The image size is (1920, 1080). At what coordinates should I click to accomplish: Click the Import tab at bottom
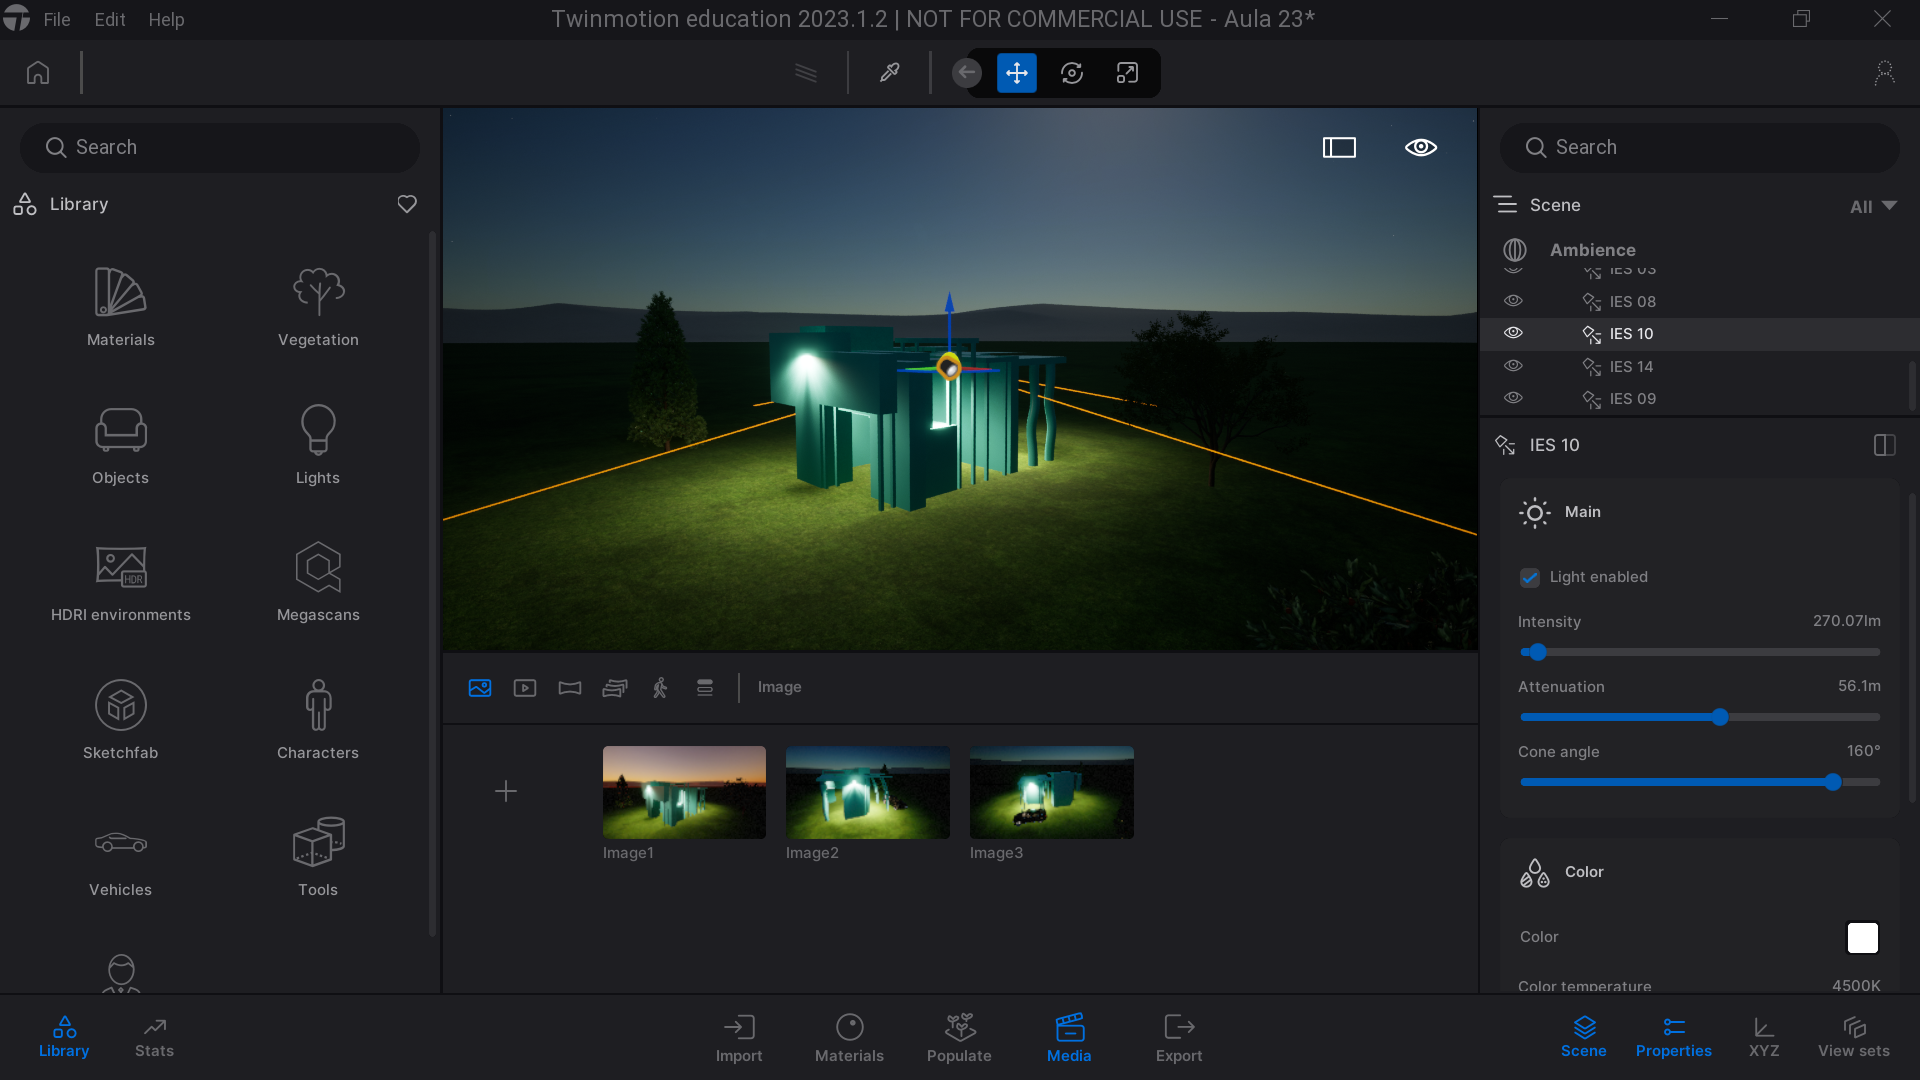(x=738, y=1038)
